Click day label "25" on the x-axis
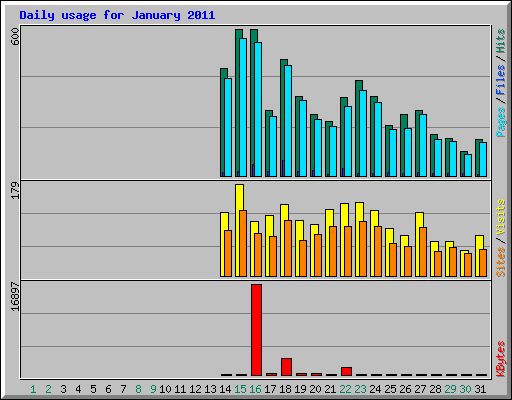512x400 pixels. click(x=390, y=389)
